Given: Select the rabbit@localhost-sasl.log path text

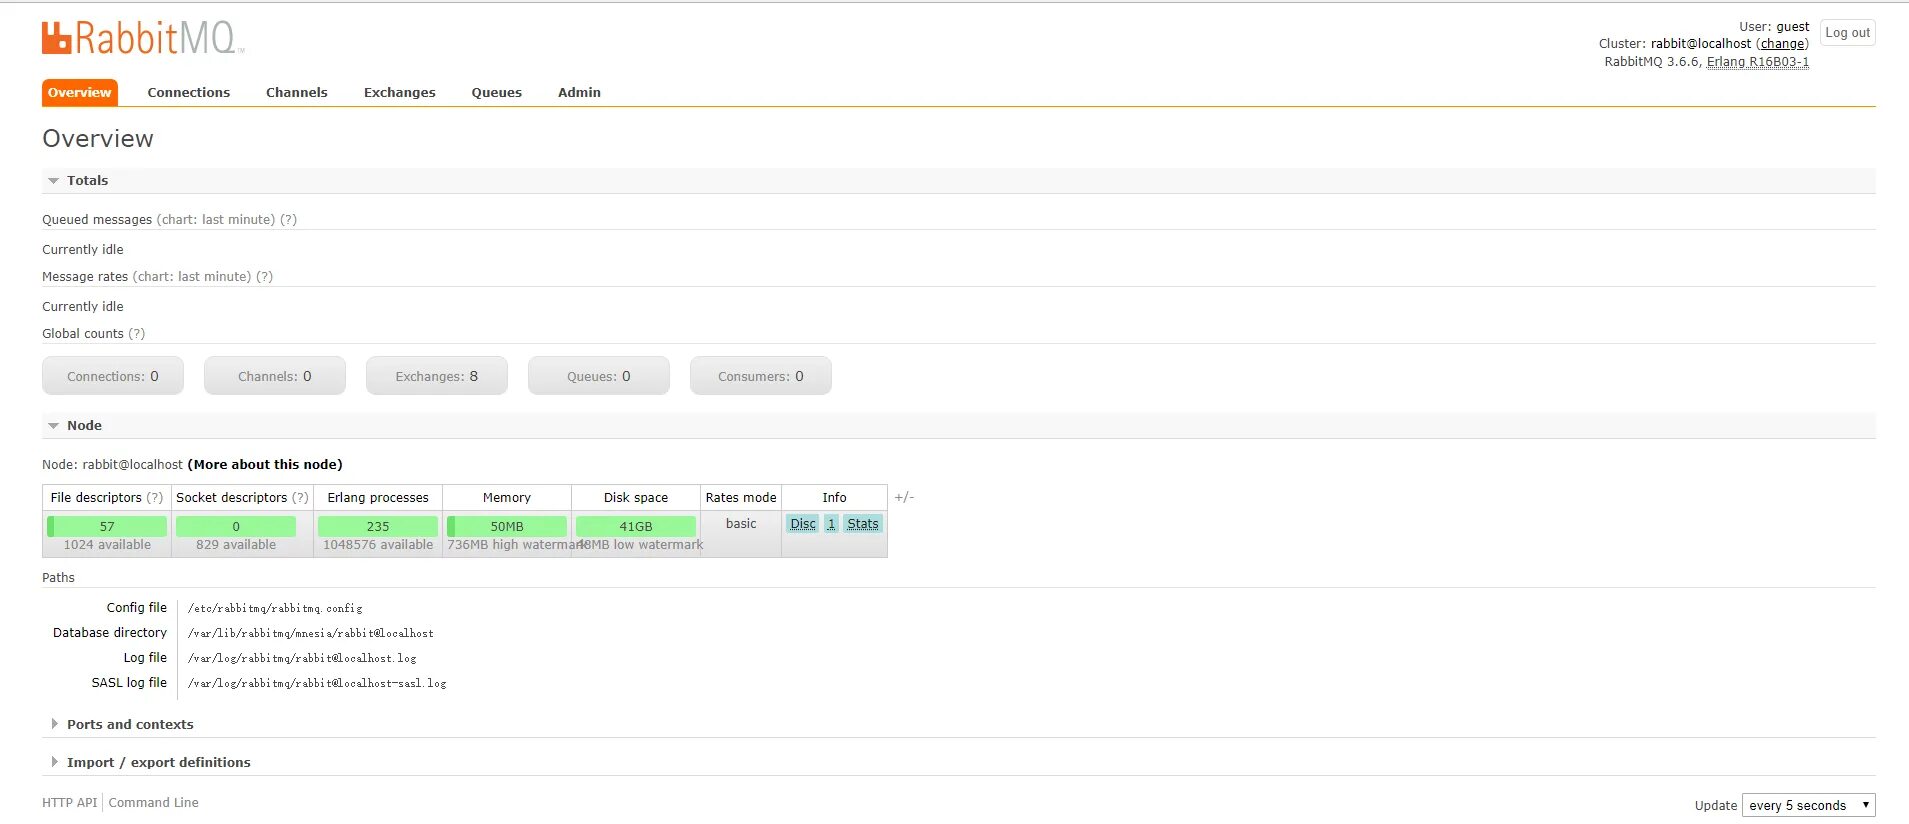Looking at the screenshot, I should [x=317, y=683].
